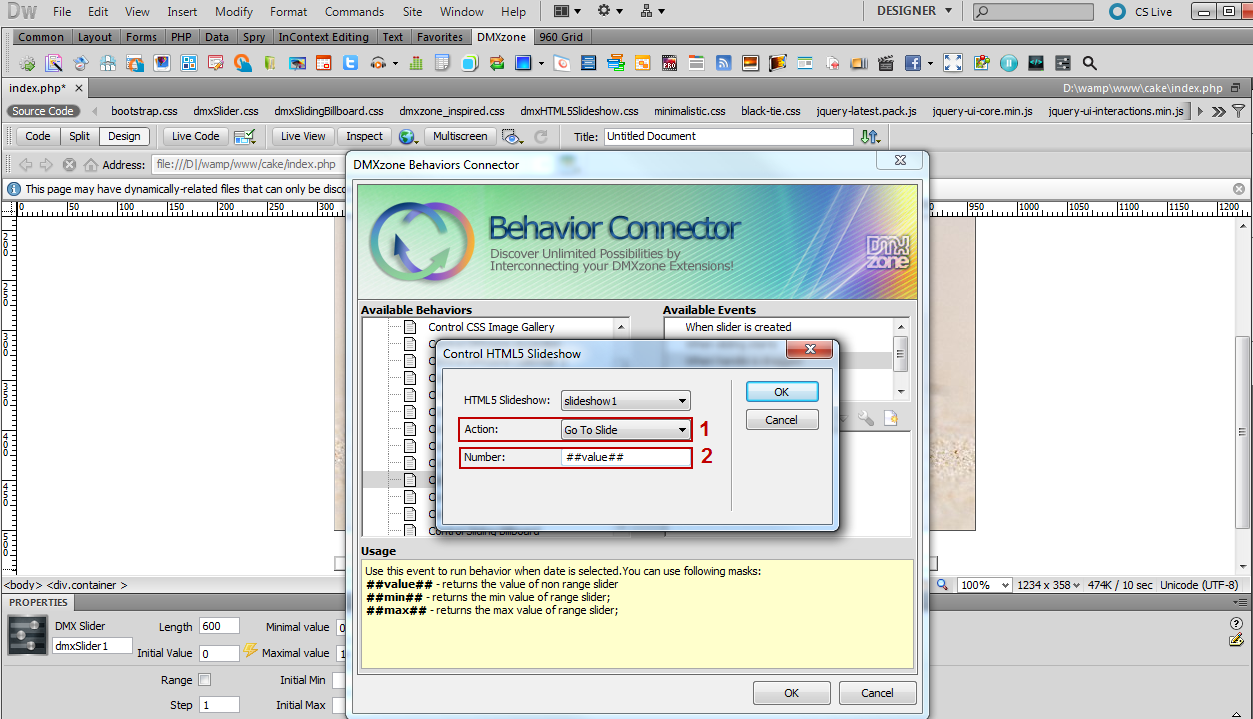Open the HTML5 Slideshow dropdown
This screenshot has width=1253, height=719.
tap(626, 401)
